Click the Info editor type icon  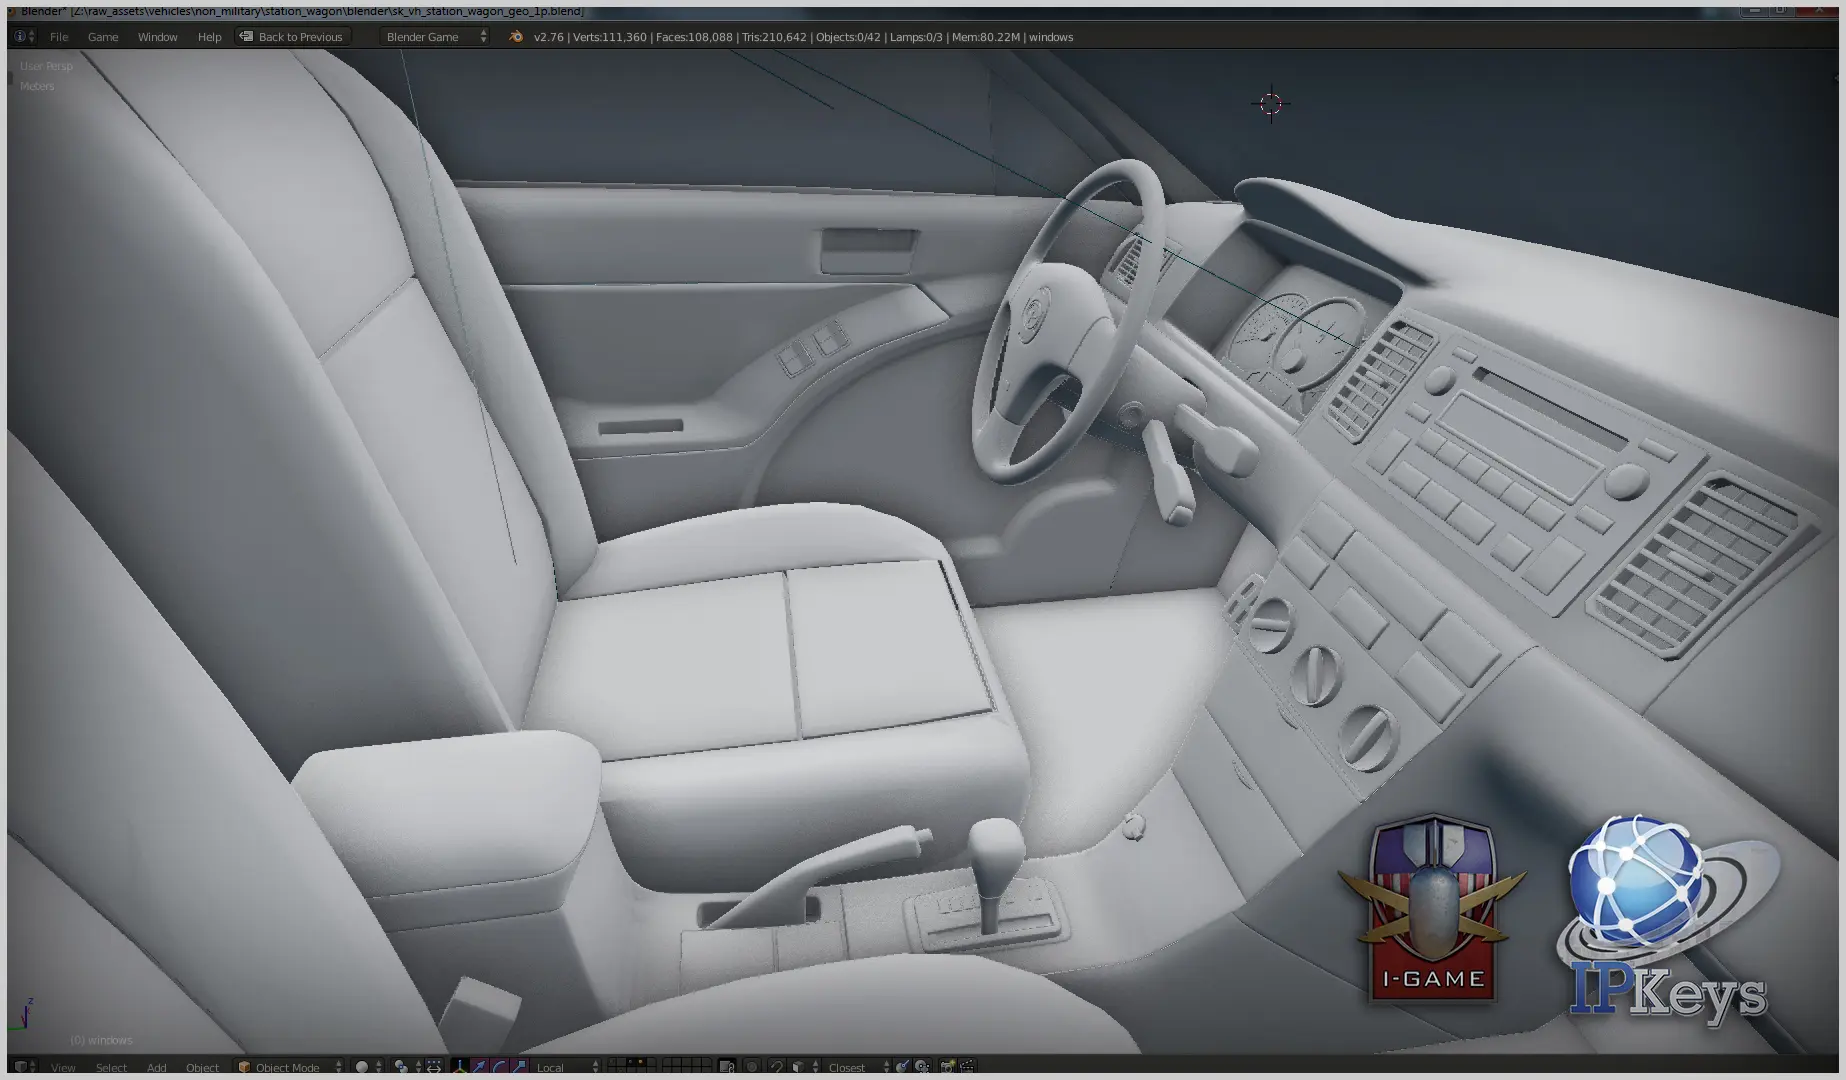coord(20,37)
